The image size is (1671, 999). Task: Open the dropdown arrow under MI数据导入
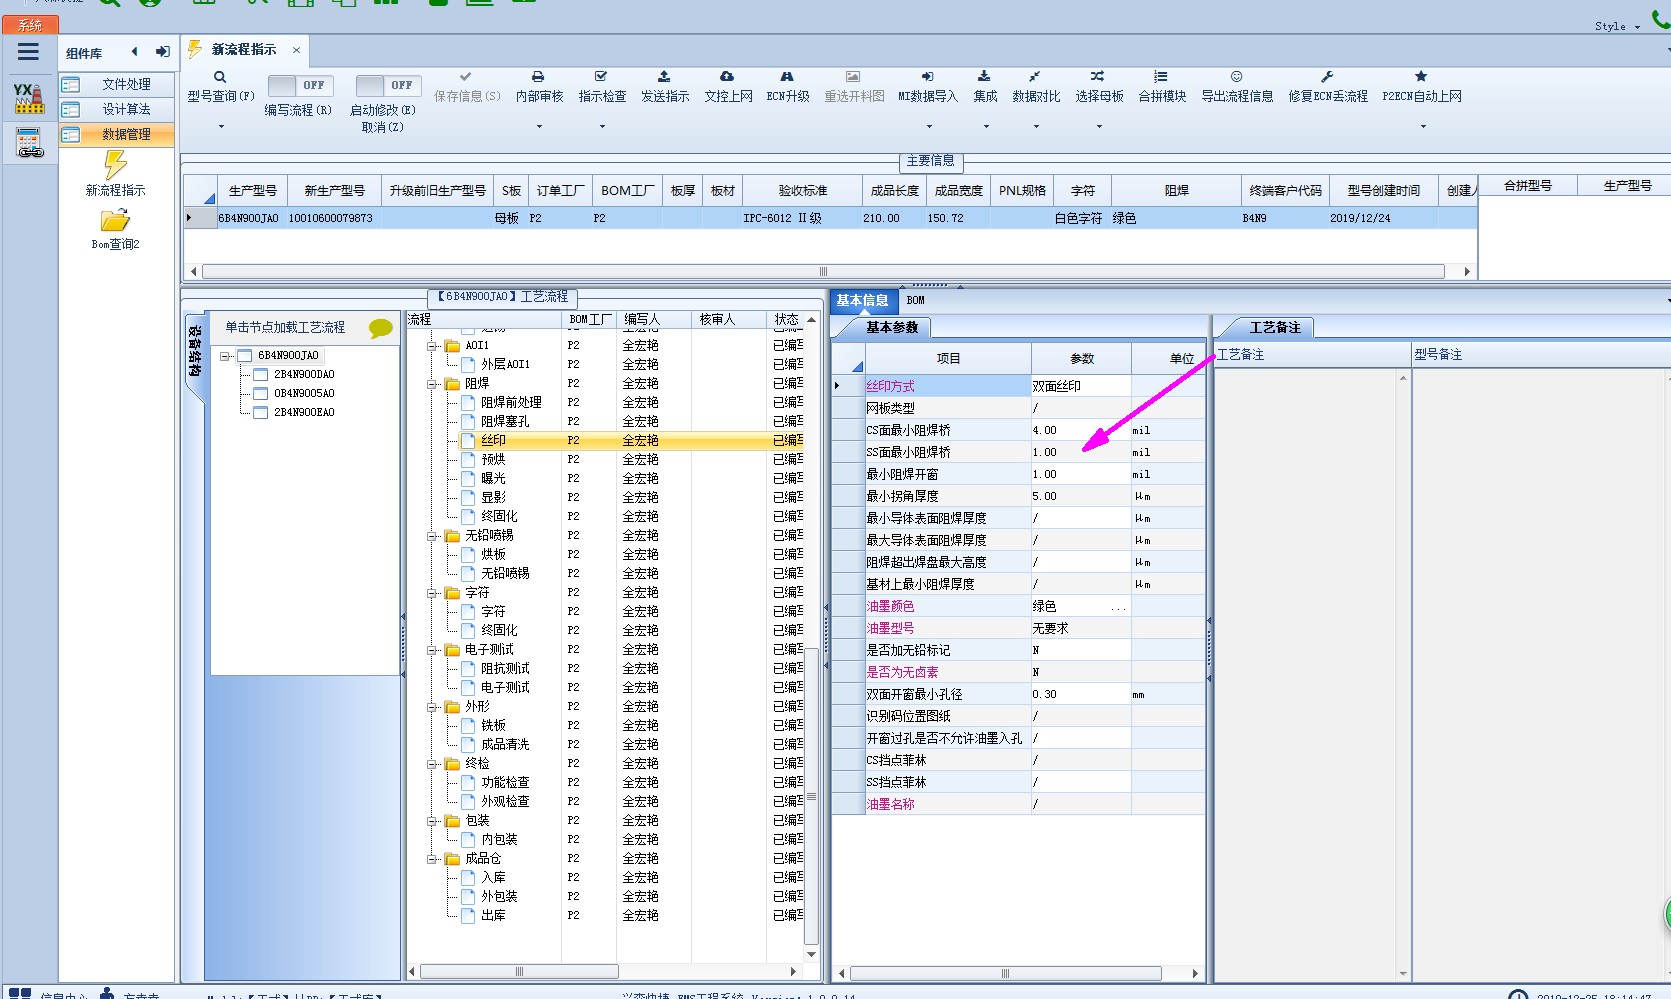click(928, 127)
